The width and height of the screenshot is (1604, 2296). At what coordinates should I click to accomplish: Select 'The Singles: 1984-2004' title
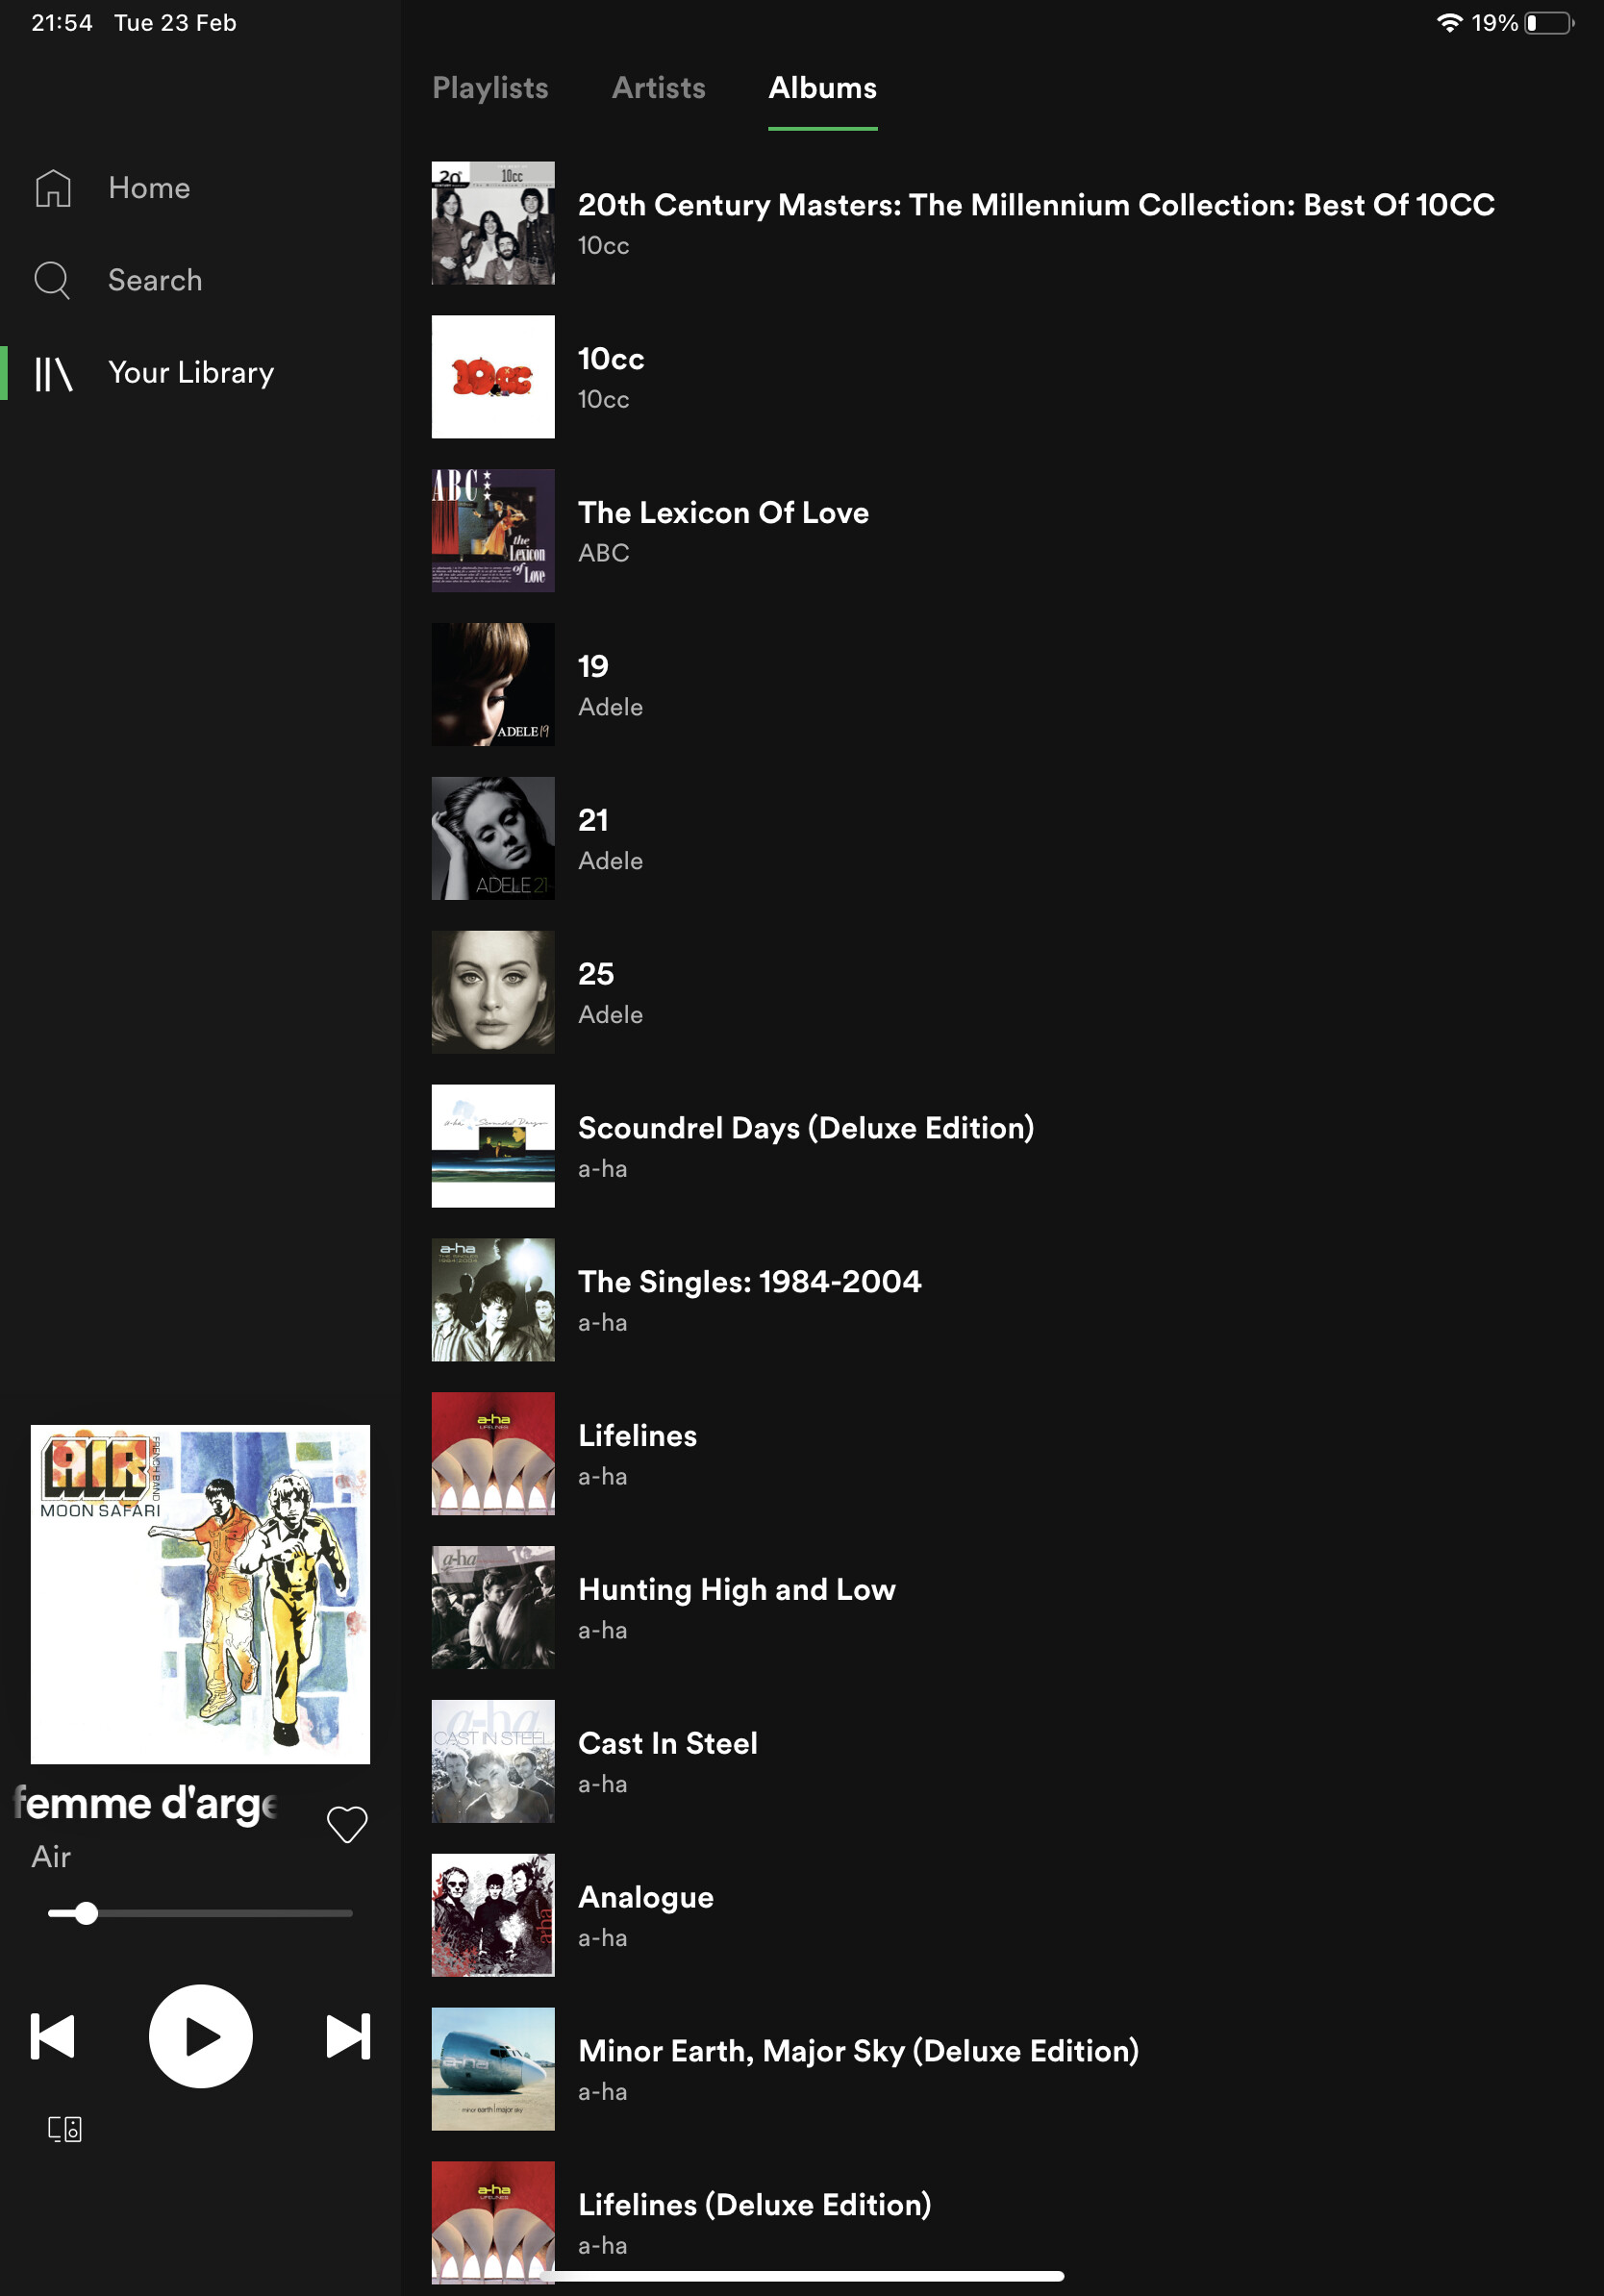(x=750, y=1282)
